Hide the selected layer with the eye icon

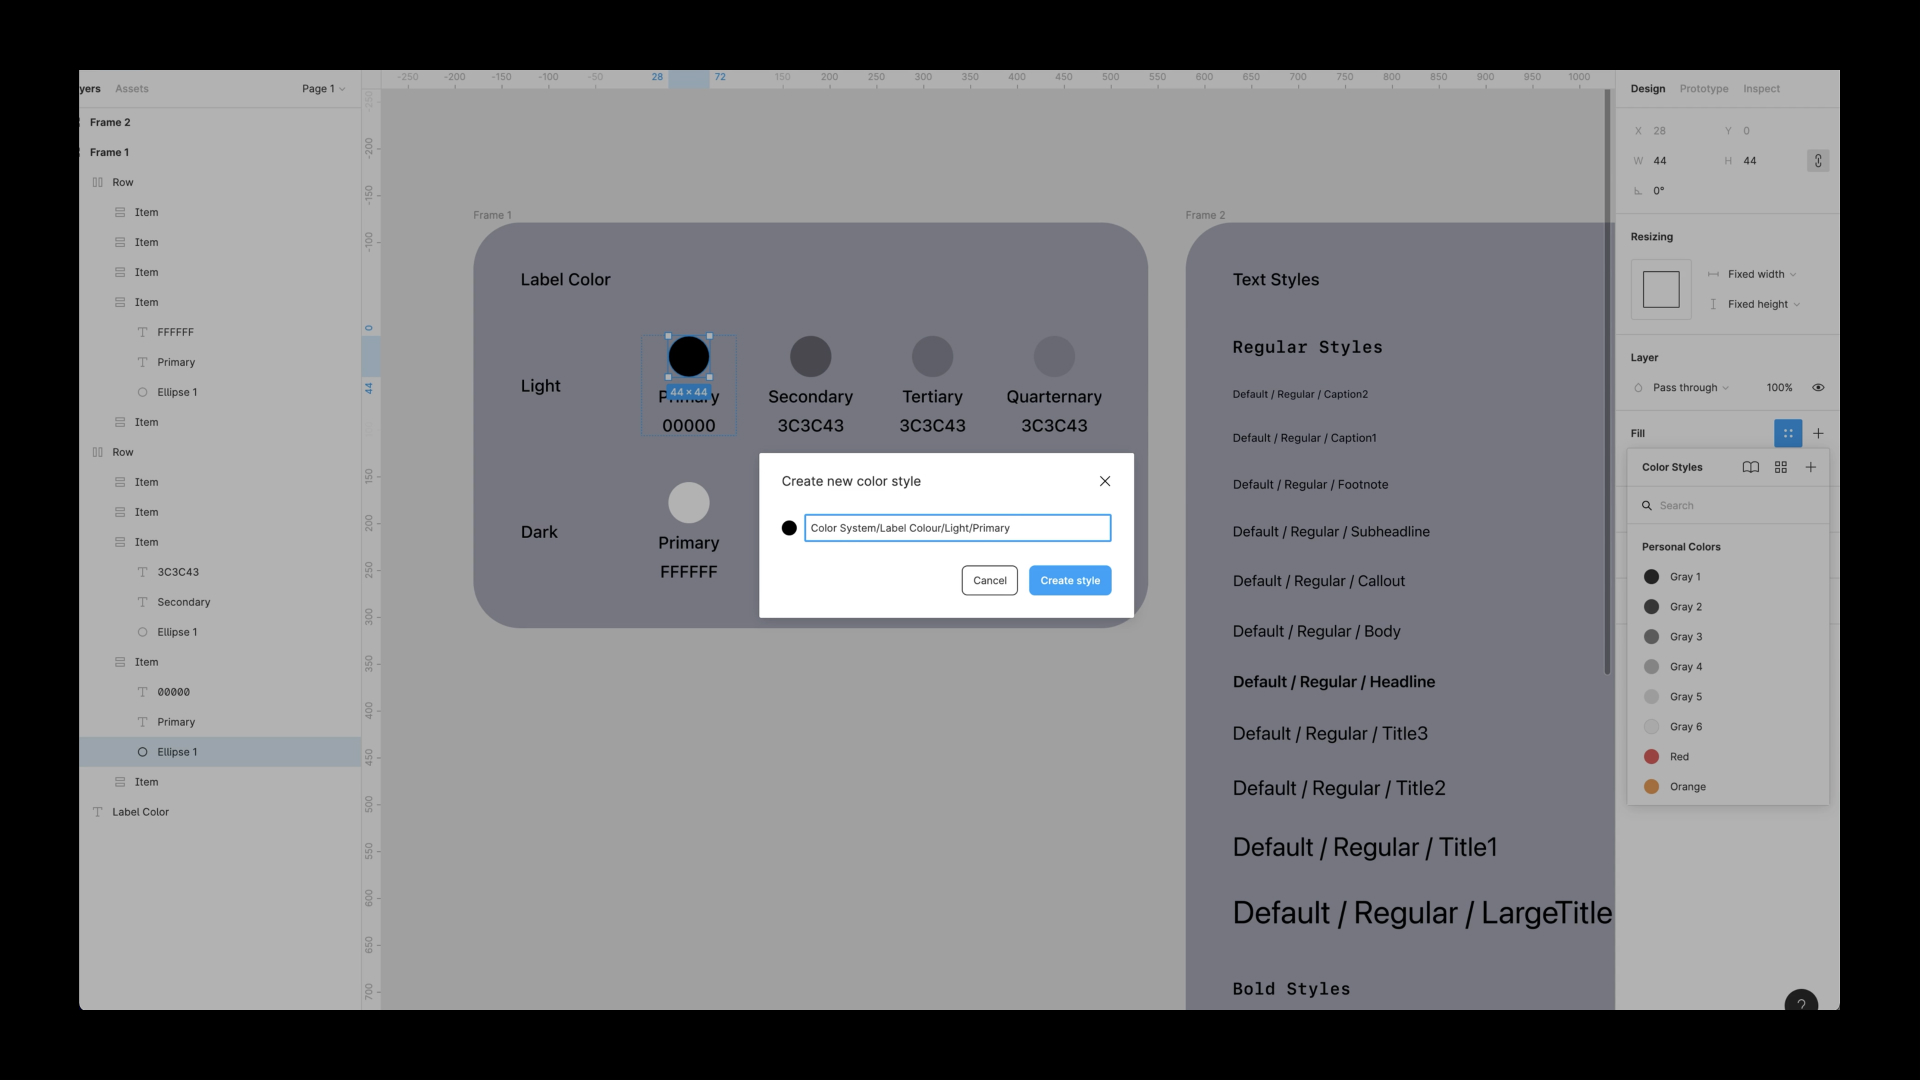pos(1817,387)
